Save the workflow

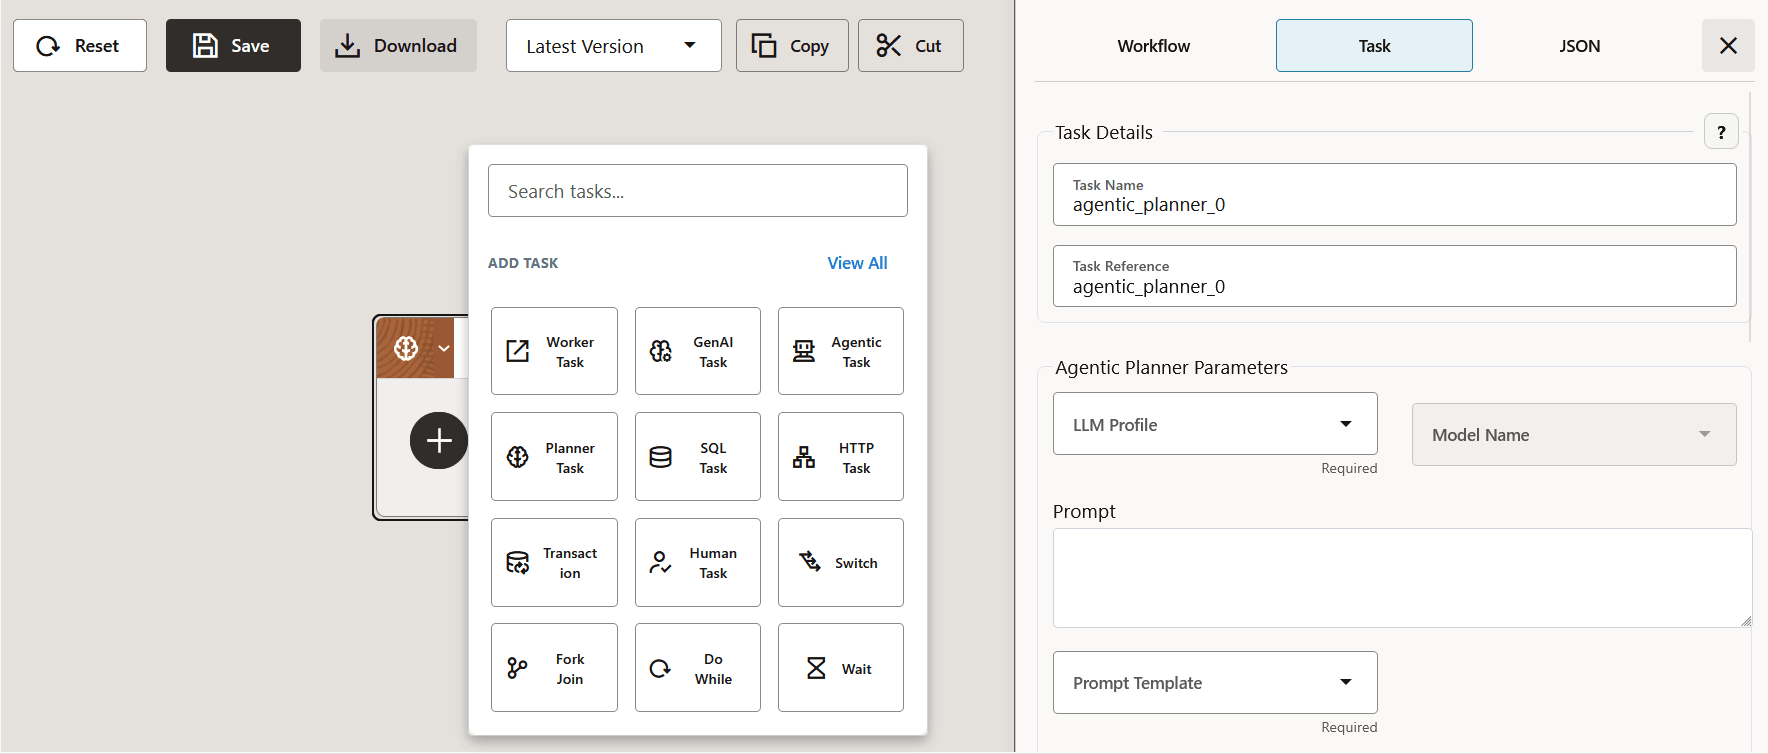233,45
